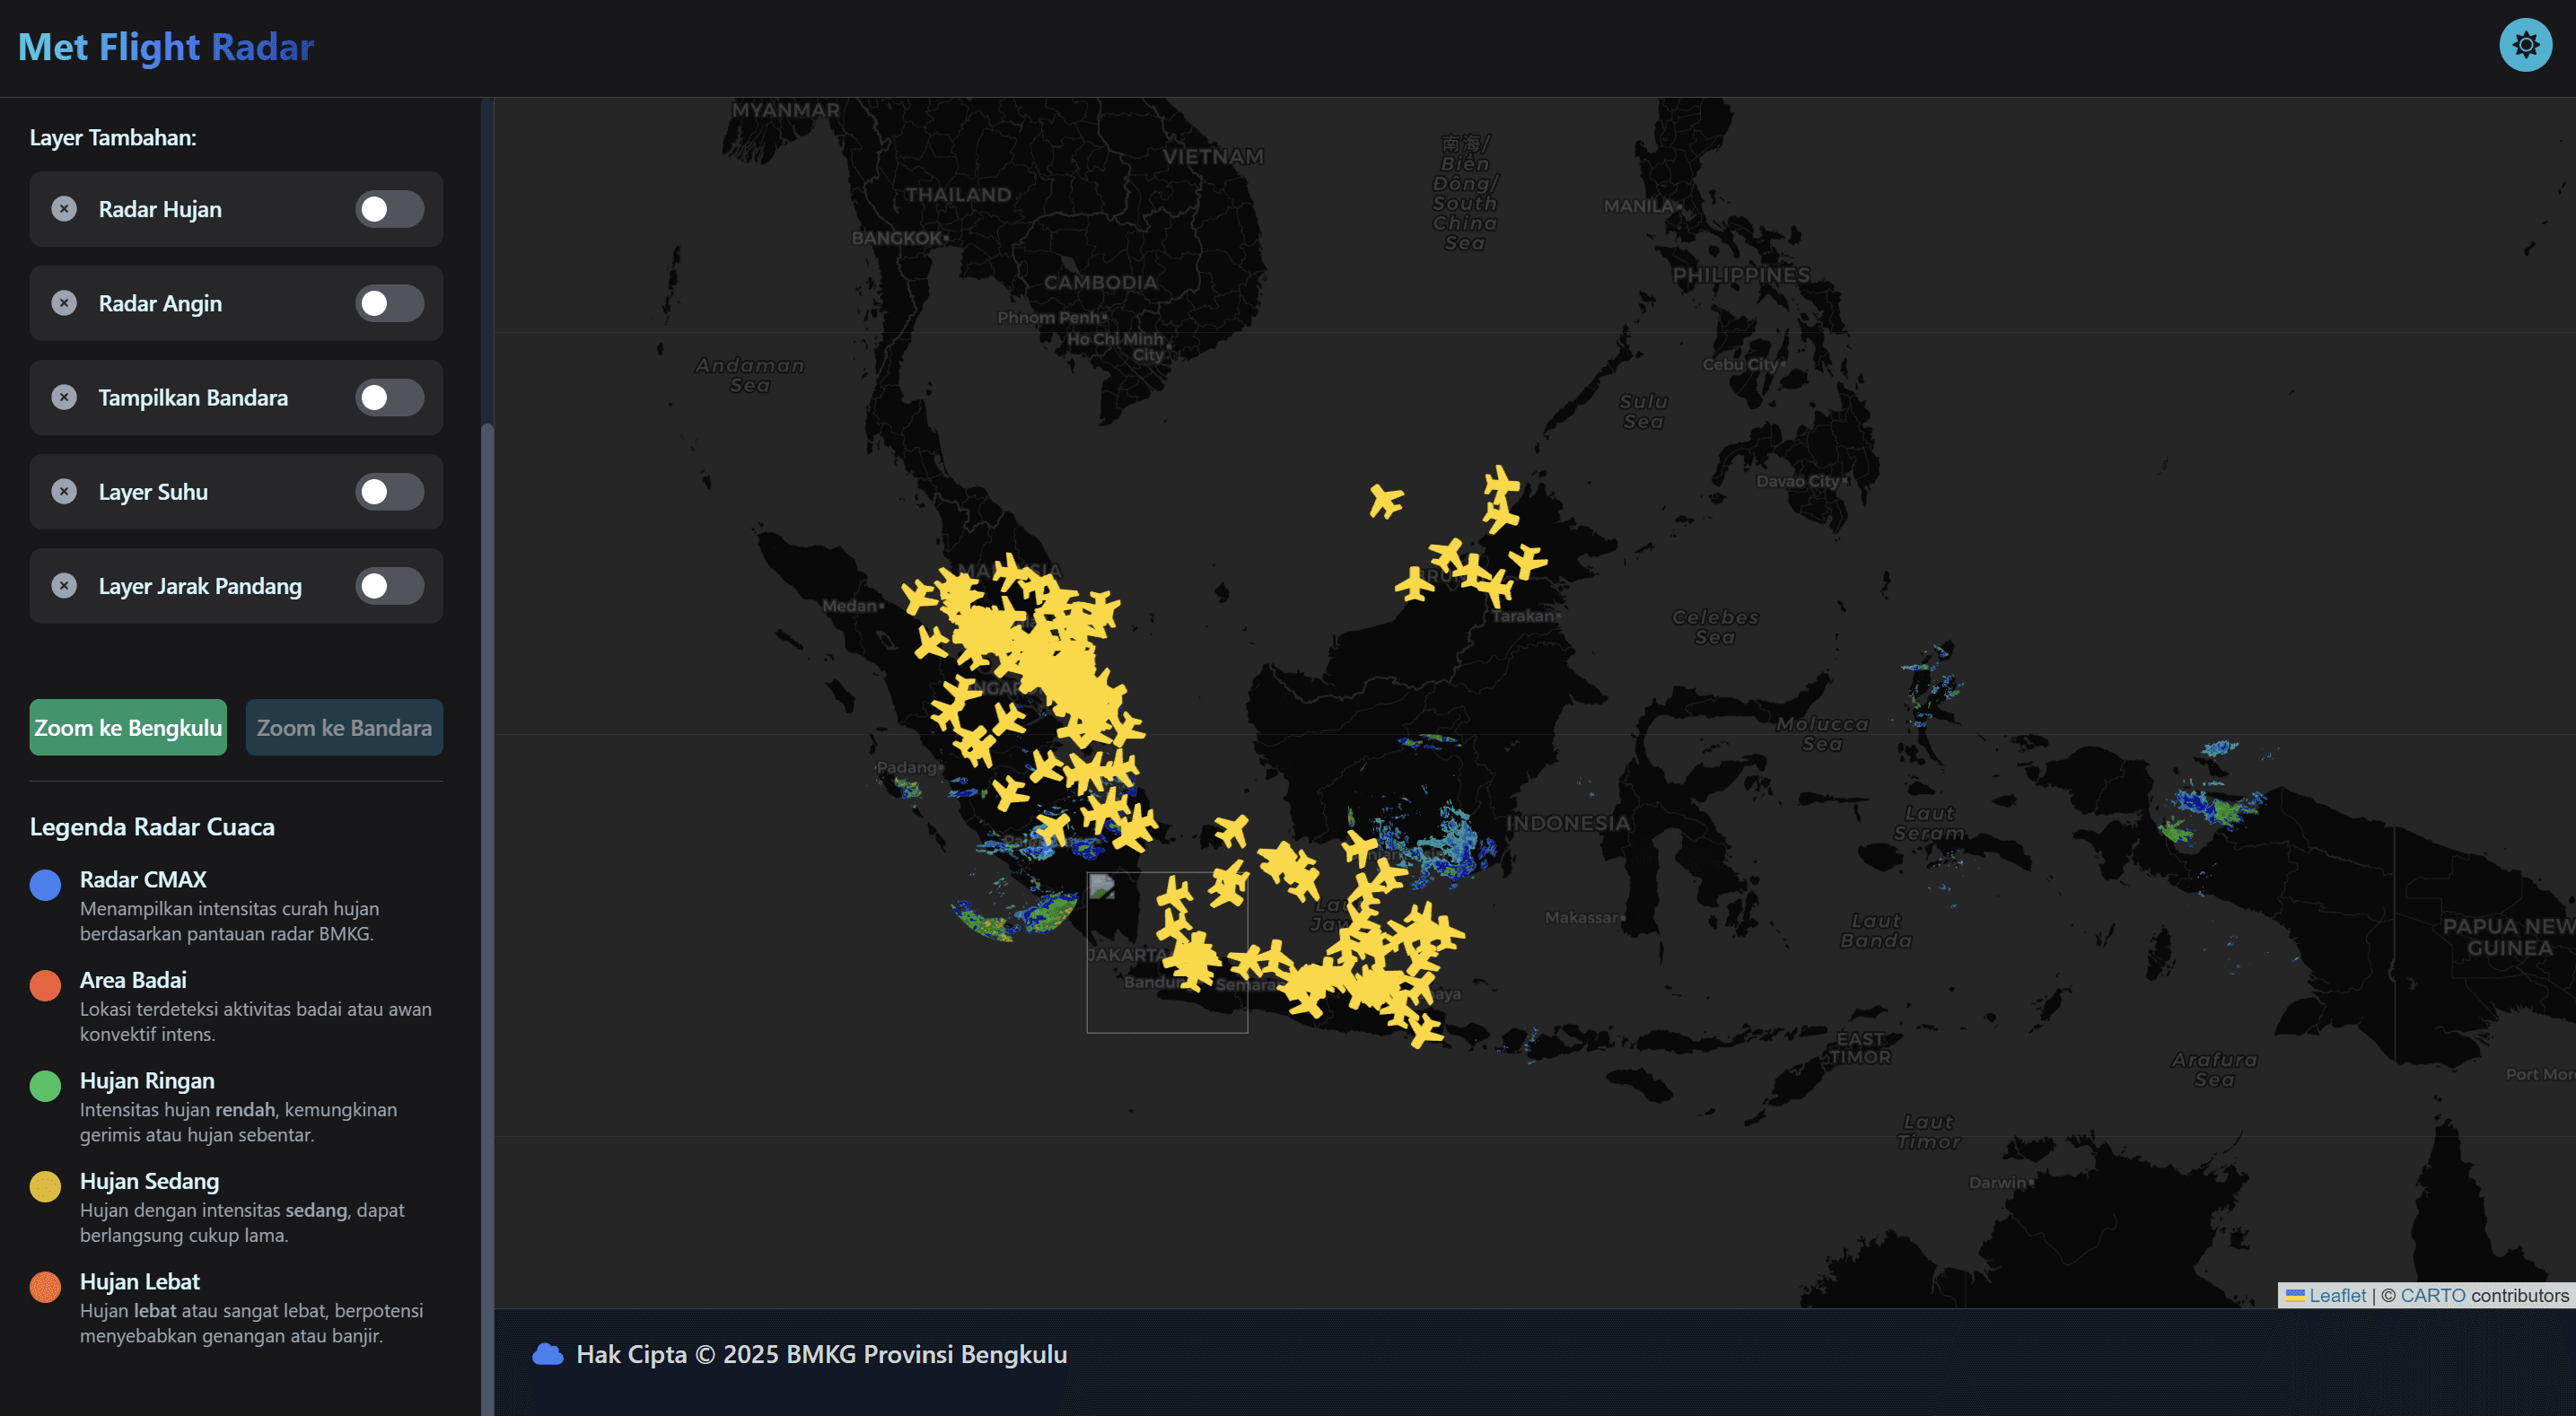Screen dimensions: 2576x1416
Task: Click the x icon beside Layer Suhu
Action: tap(64, 491)
